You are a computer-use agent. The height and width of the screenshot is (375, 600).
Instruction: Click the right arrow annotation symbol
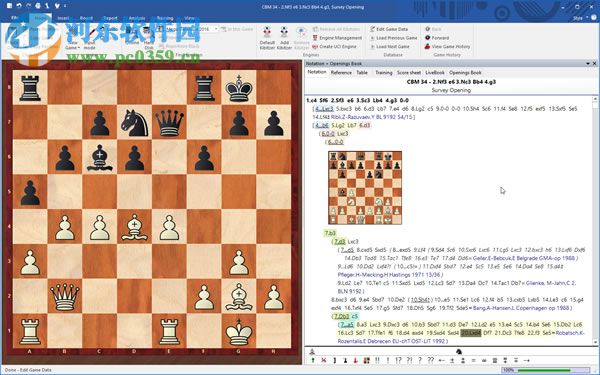527,360
